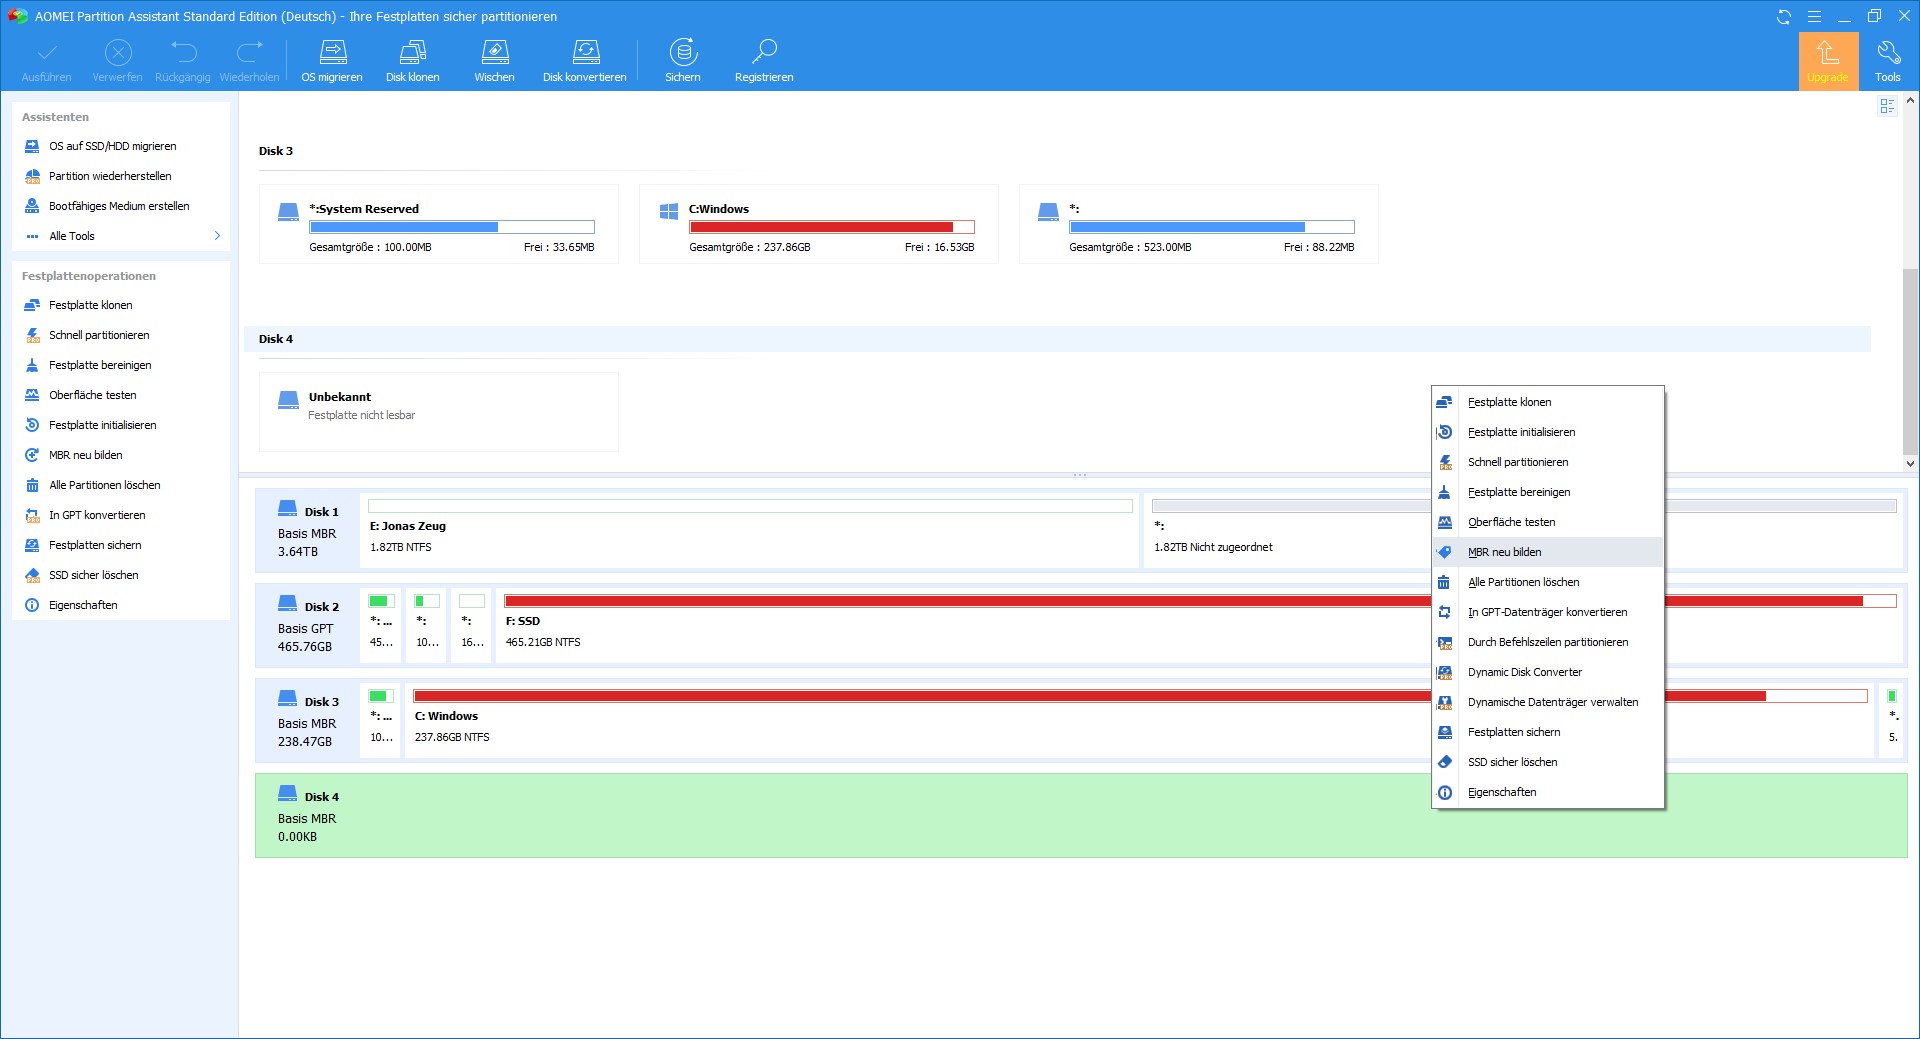Choose Bootfähiges Medium erstellen
The width and height of the screenshot is (1920, 1039).
point(121,206)
